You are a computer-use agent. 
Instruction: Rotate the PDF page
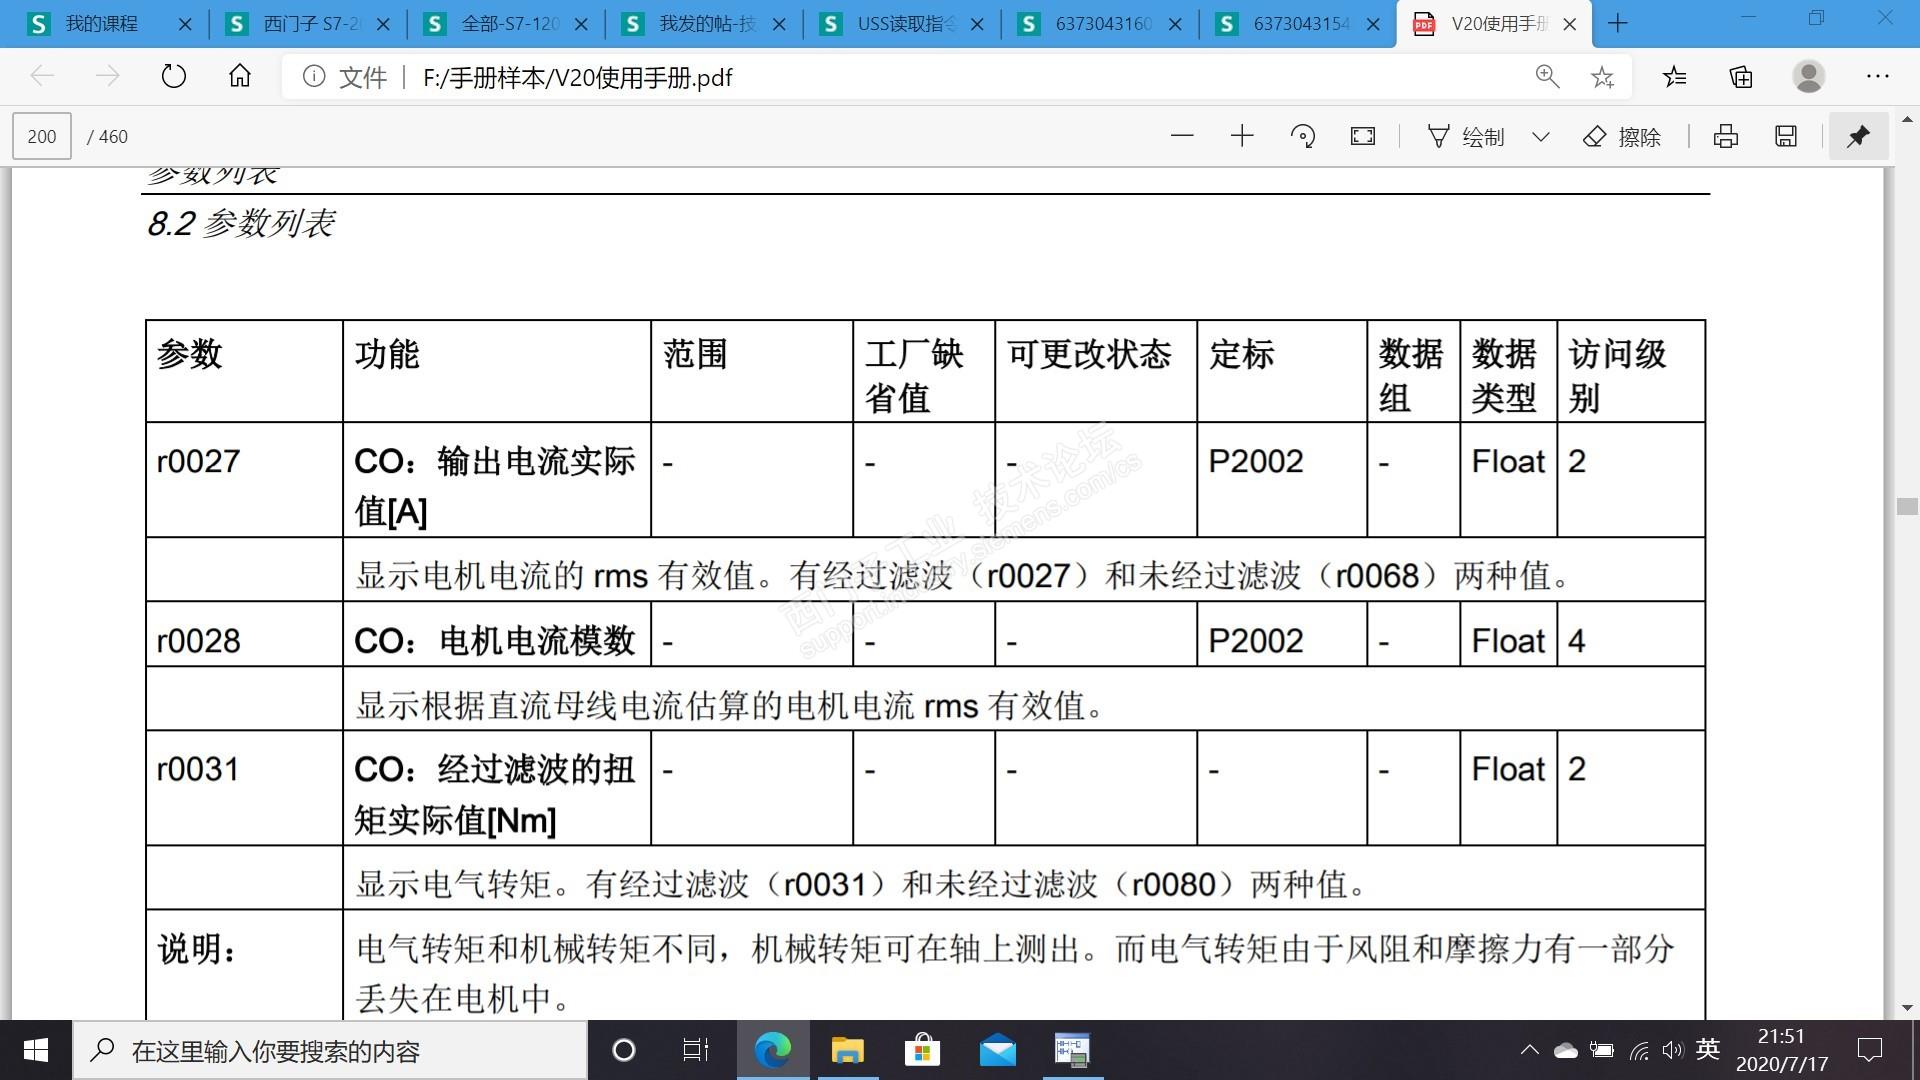click(1302, 136)
